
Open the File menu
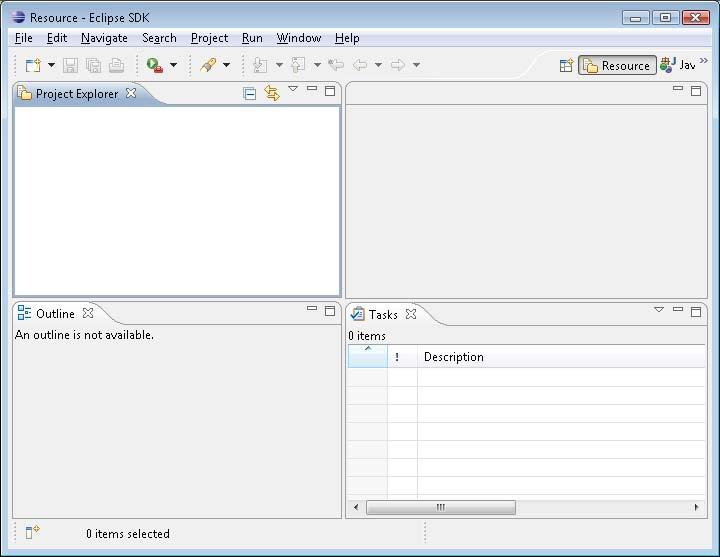click(x=24, y=38)
